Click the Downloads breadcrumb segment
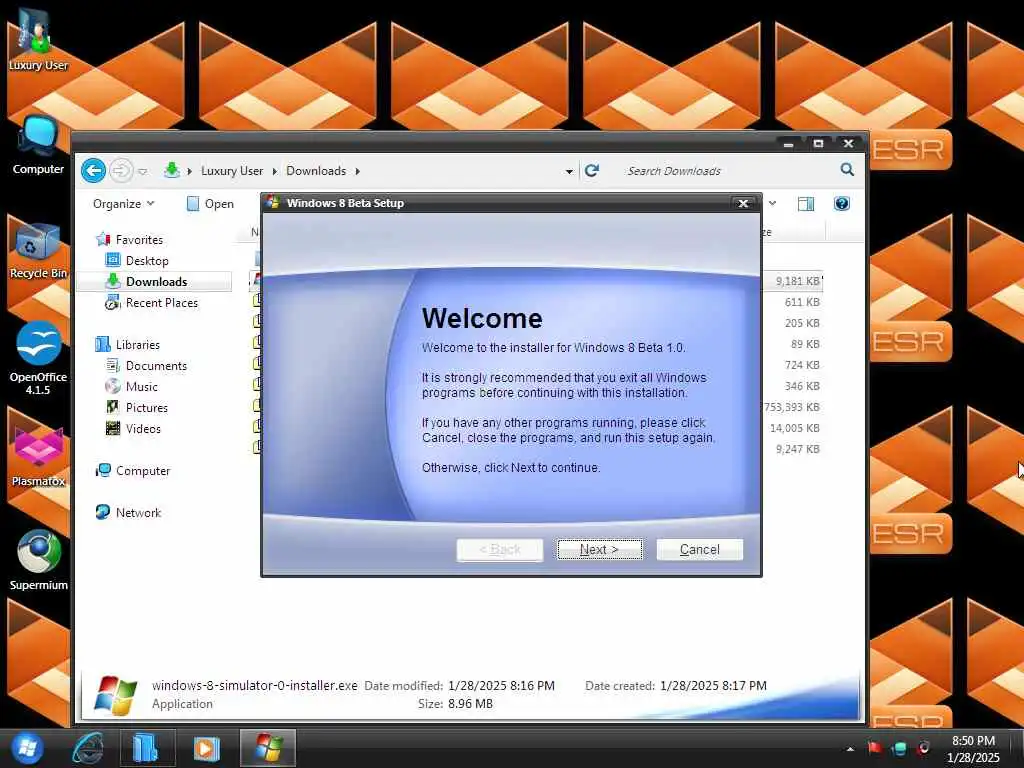This screenshot has height=768, width=1024. [316, 170]
